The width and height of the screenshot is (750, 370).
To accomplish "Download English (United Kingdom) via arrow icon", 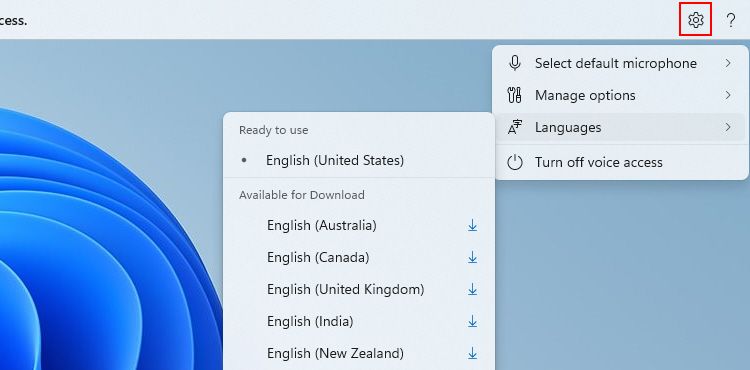I will (473, 289).
